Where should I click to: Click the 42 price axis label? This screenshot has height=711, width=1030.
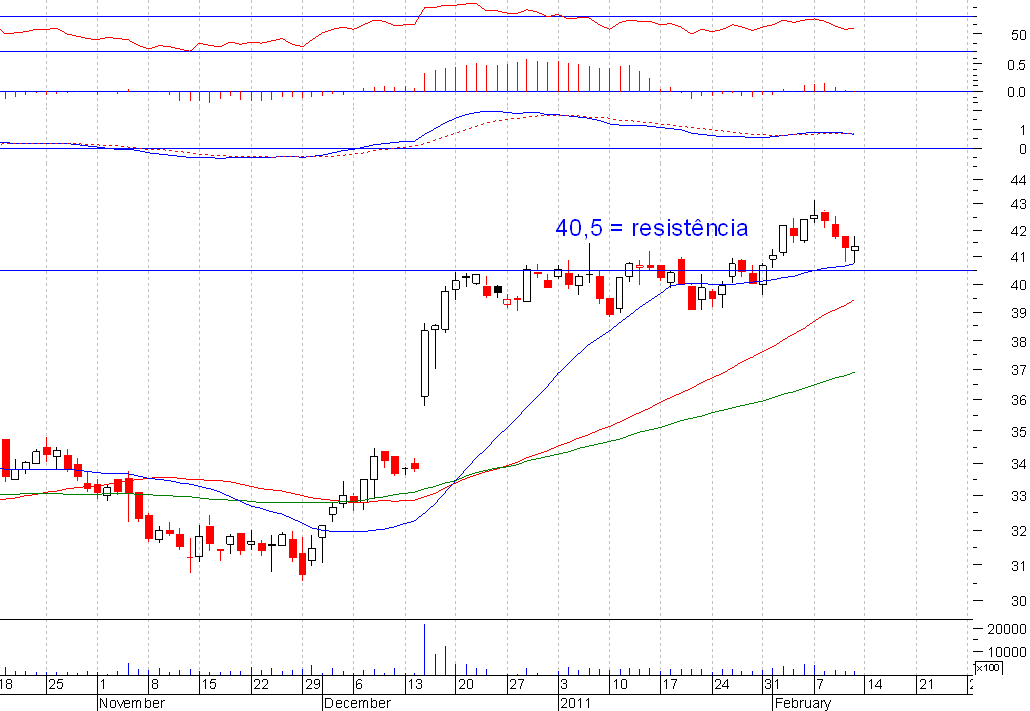point(1018,231)
